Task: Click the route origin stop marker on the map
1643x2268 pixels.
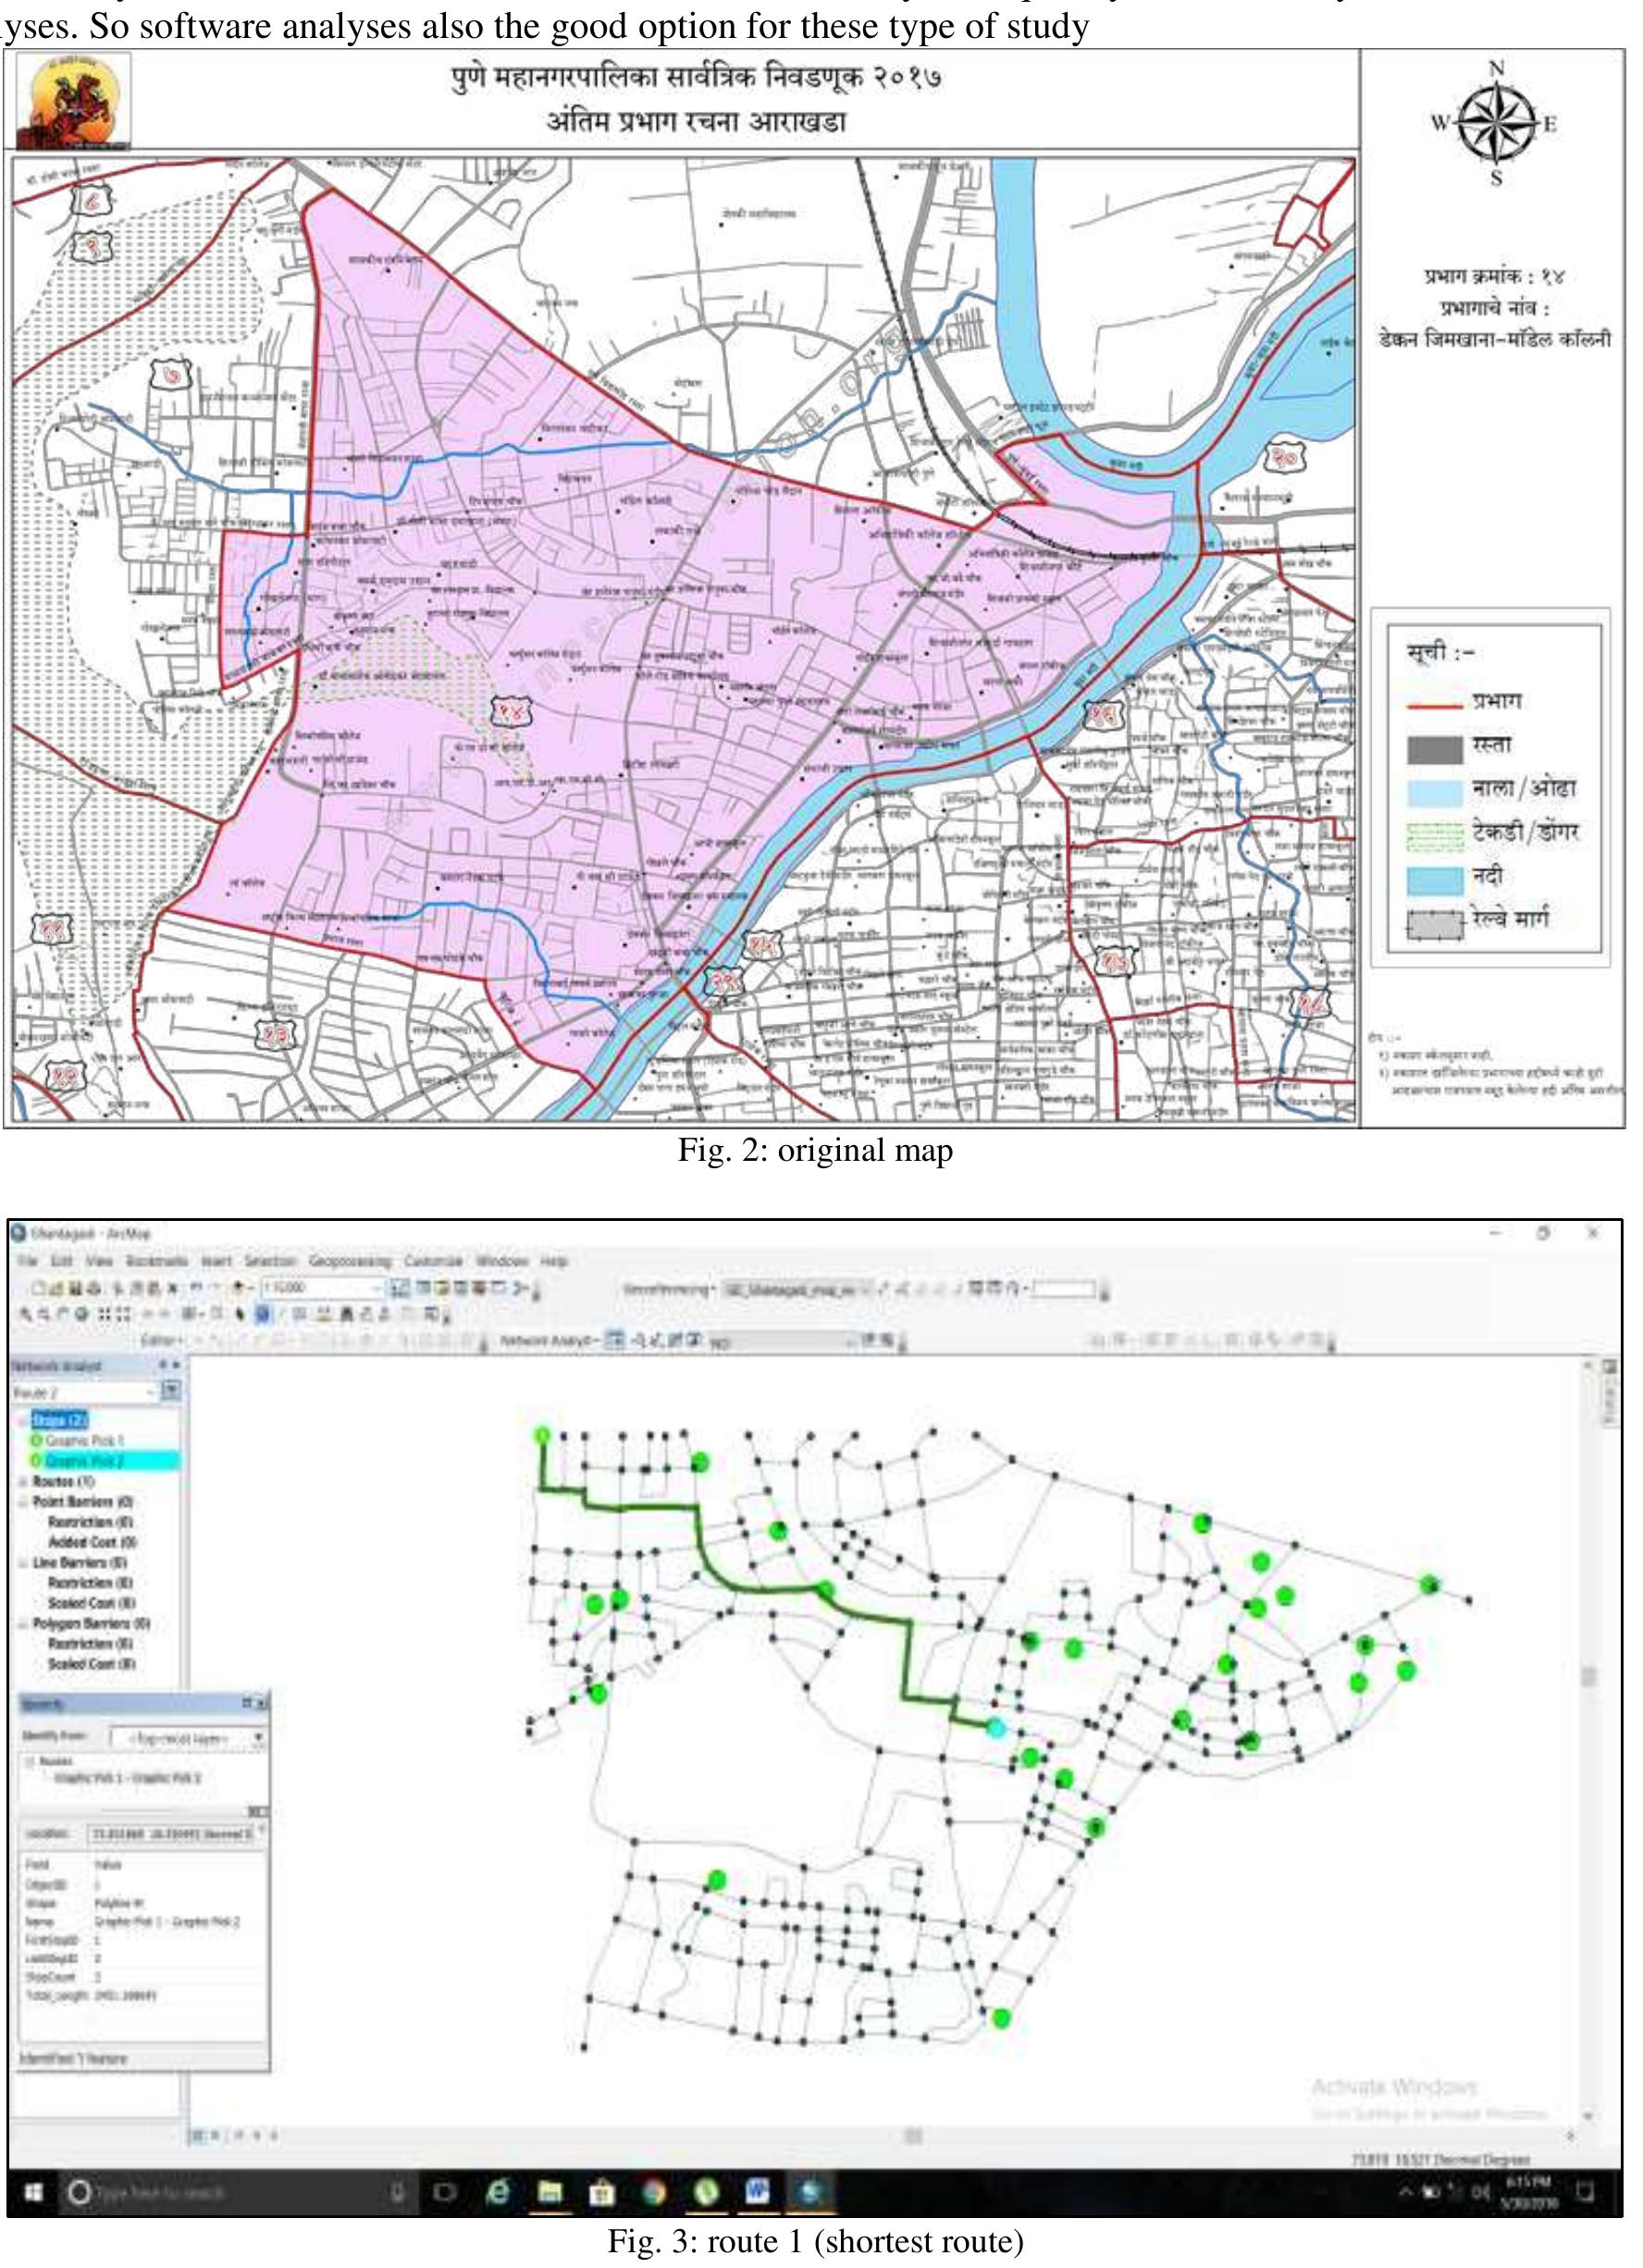Action: (542, 1435)
